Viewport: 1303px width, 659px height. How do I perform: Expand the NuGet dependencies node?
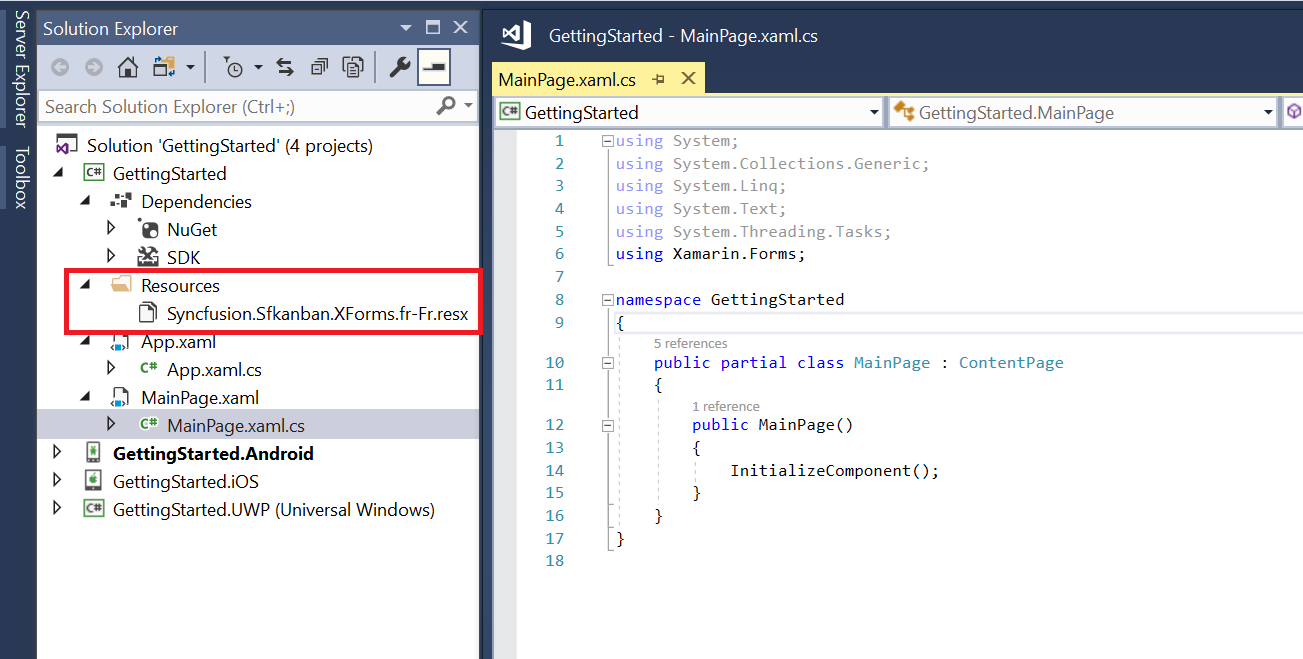coord(111,229)
